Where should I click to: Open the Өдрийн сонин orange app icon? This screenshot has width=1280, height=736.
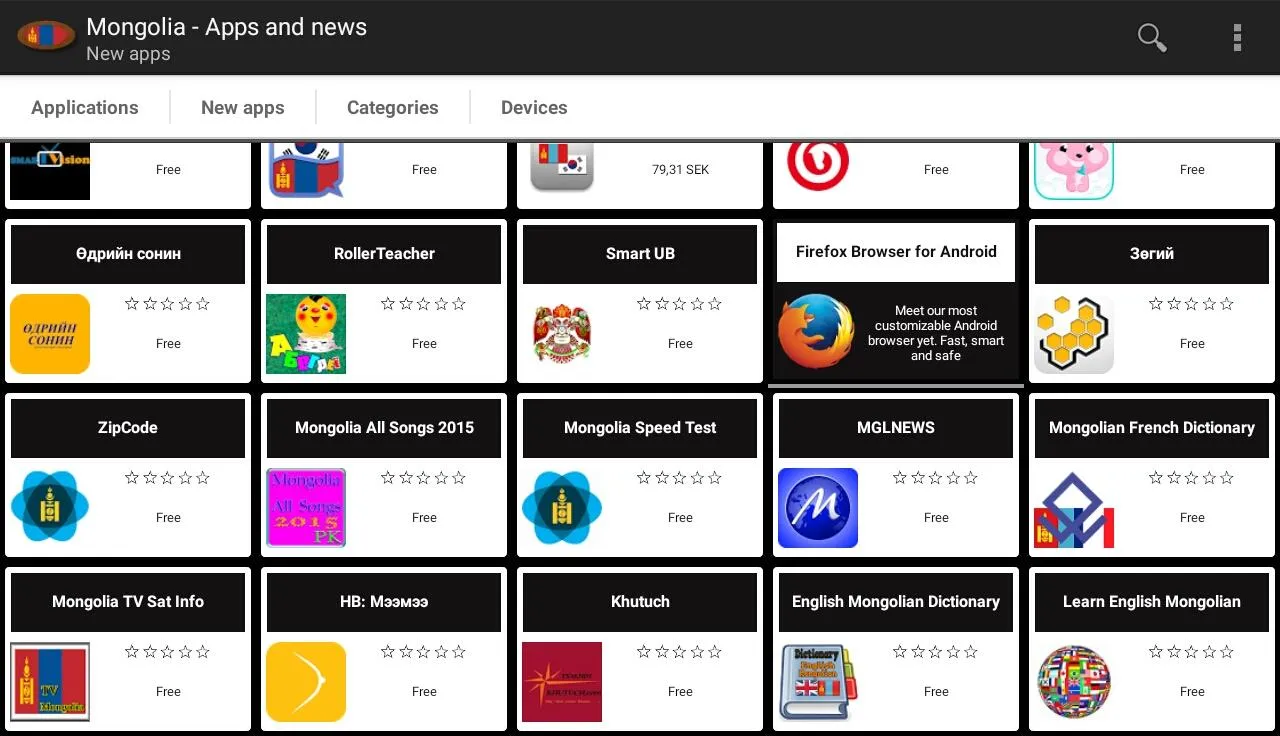click(50, 334)
